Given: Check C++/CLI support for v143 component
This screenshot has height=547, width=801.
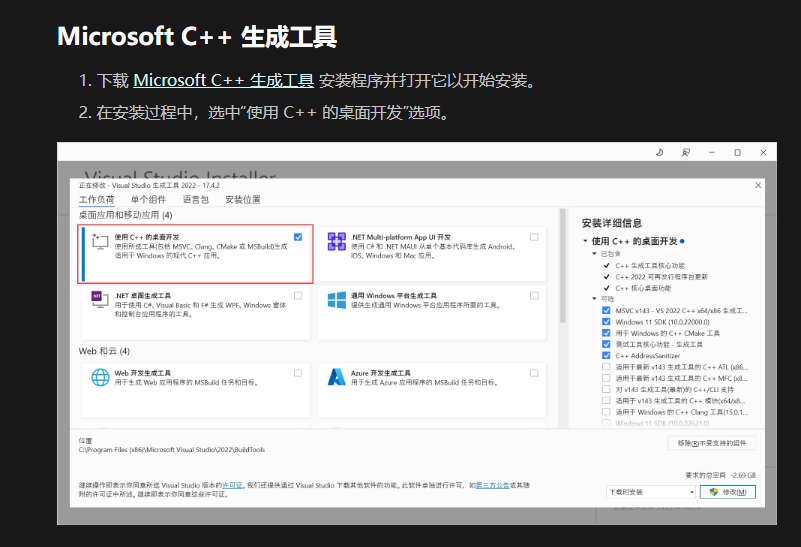Looking at the screenshot, I should [606, 389].
